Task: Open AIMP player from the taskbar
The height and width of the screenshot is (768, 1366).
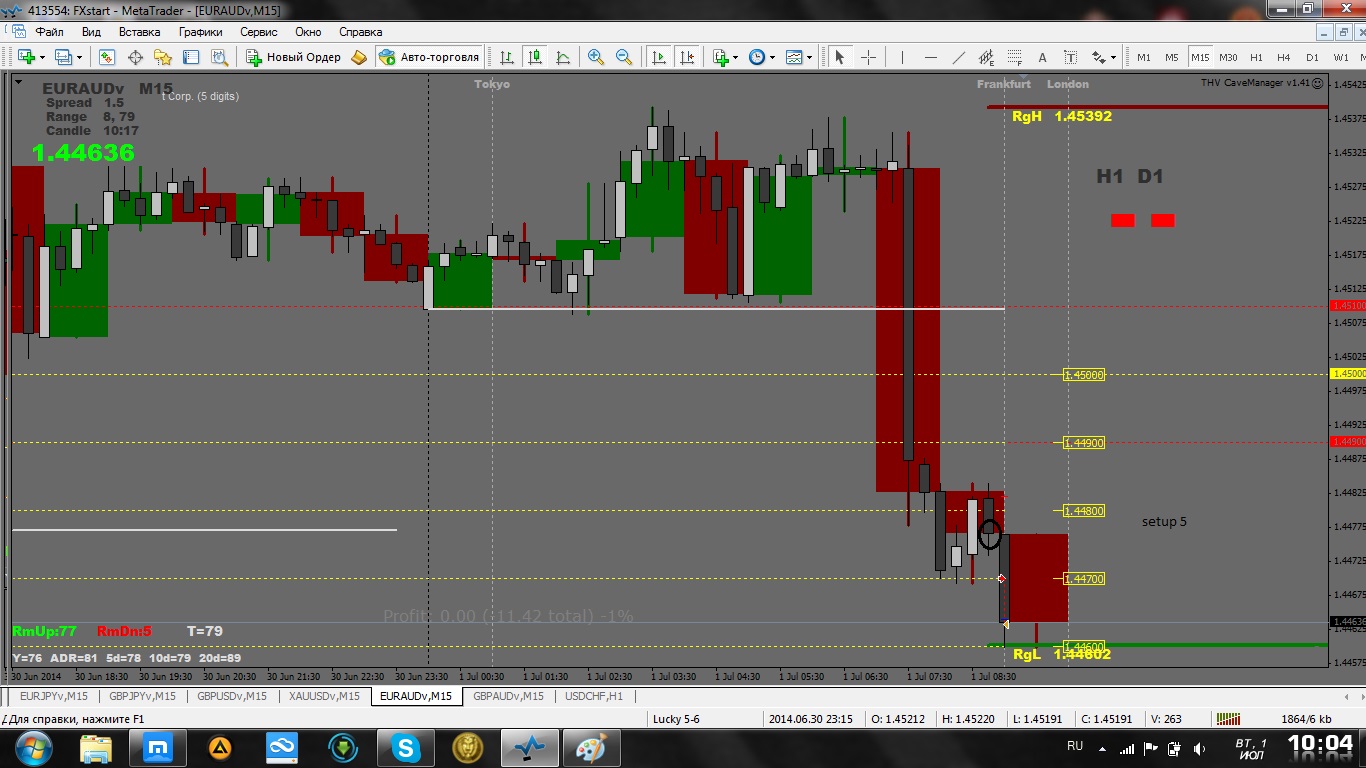Action: point(220,747)
